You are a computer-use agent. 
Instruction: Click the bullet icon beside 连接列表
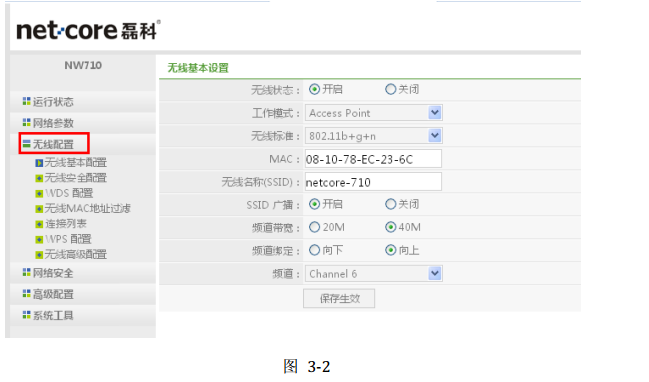point(39,224)
